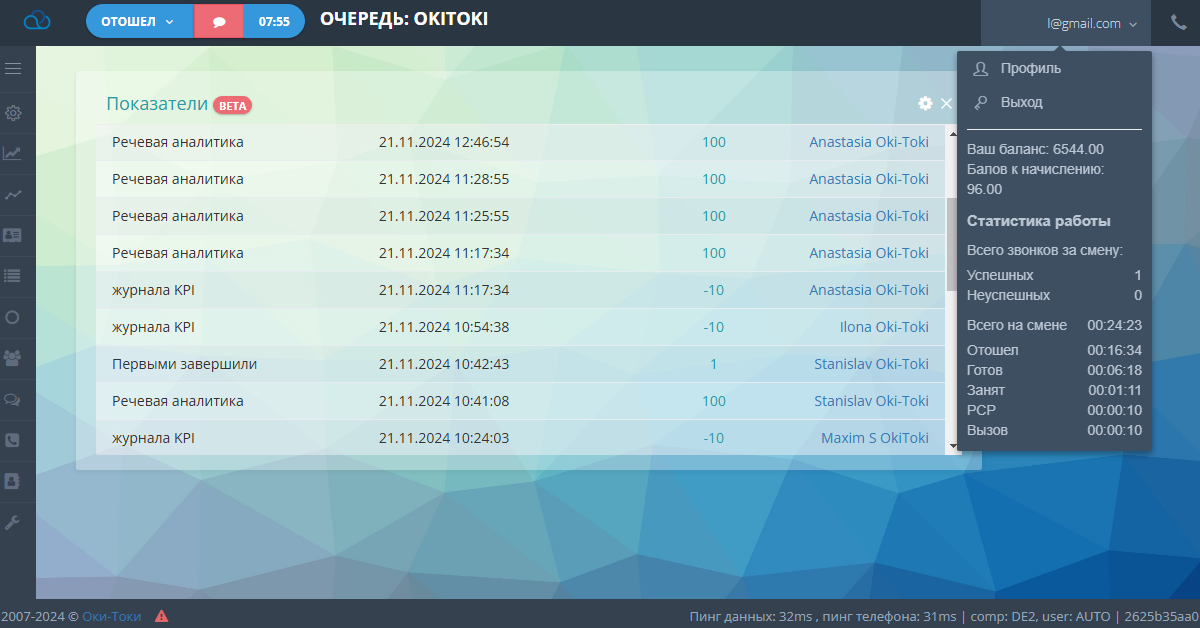
Task: Open the chat bubbles sidebar icon
Action: pyautogui.click(x=13, y=399)
